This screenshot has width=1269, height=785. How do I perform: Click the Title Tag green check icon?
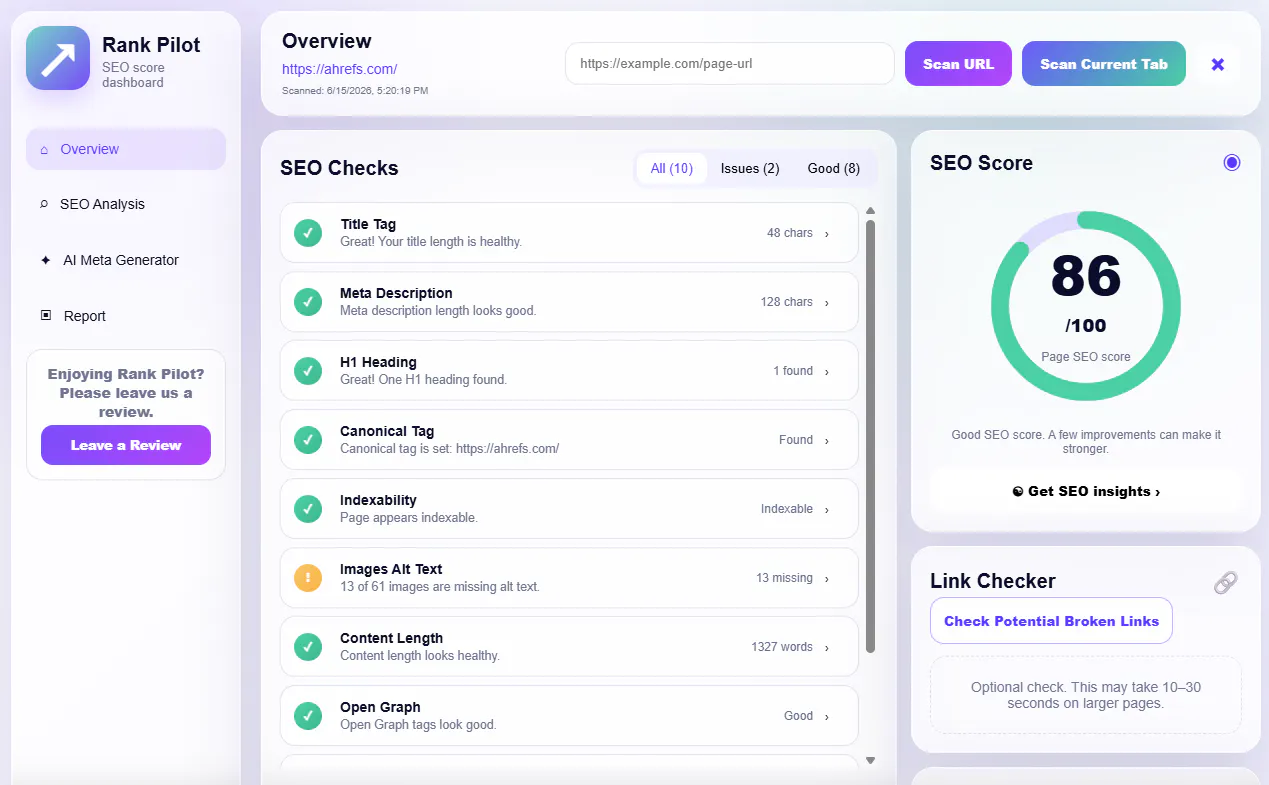tap(308, 233)
